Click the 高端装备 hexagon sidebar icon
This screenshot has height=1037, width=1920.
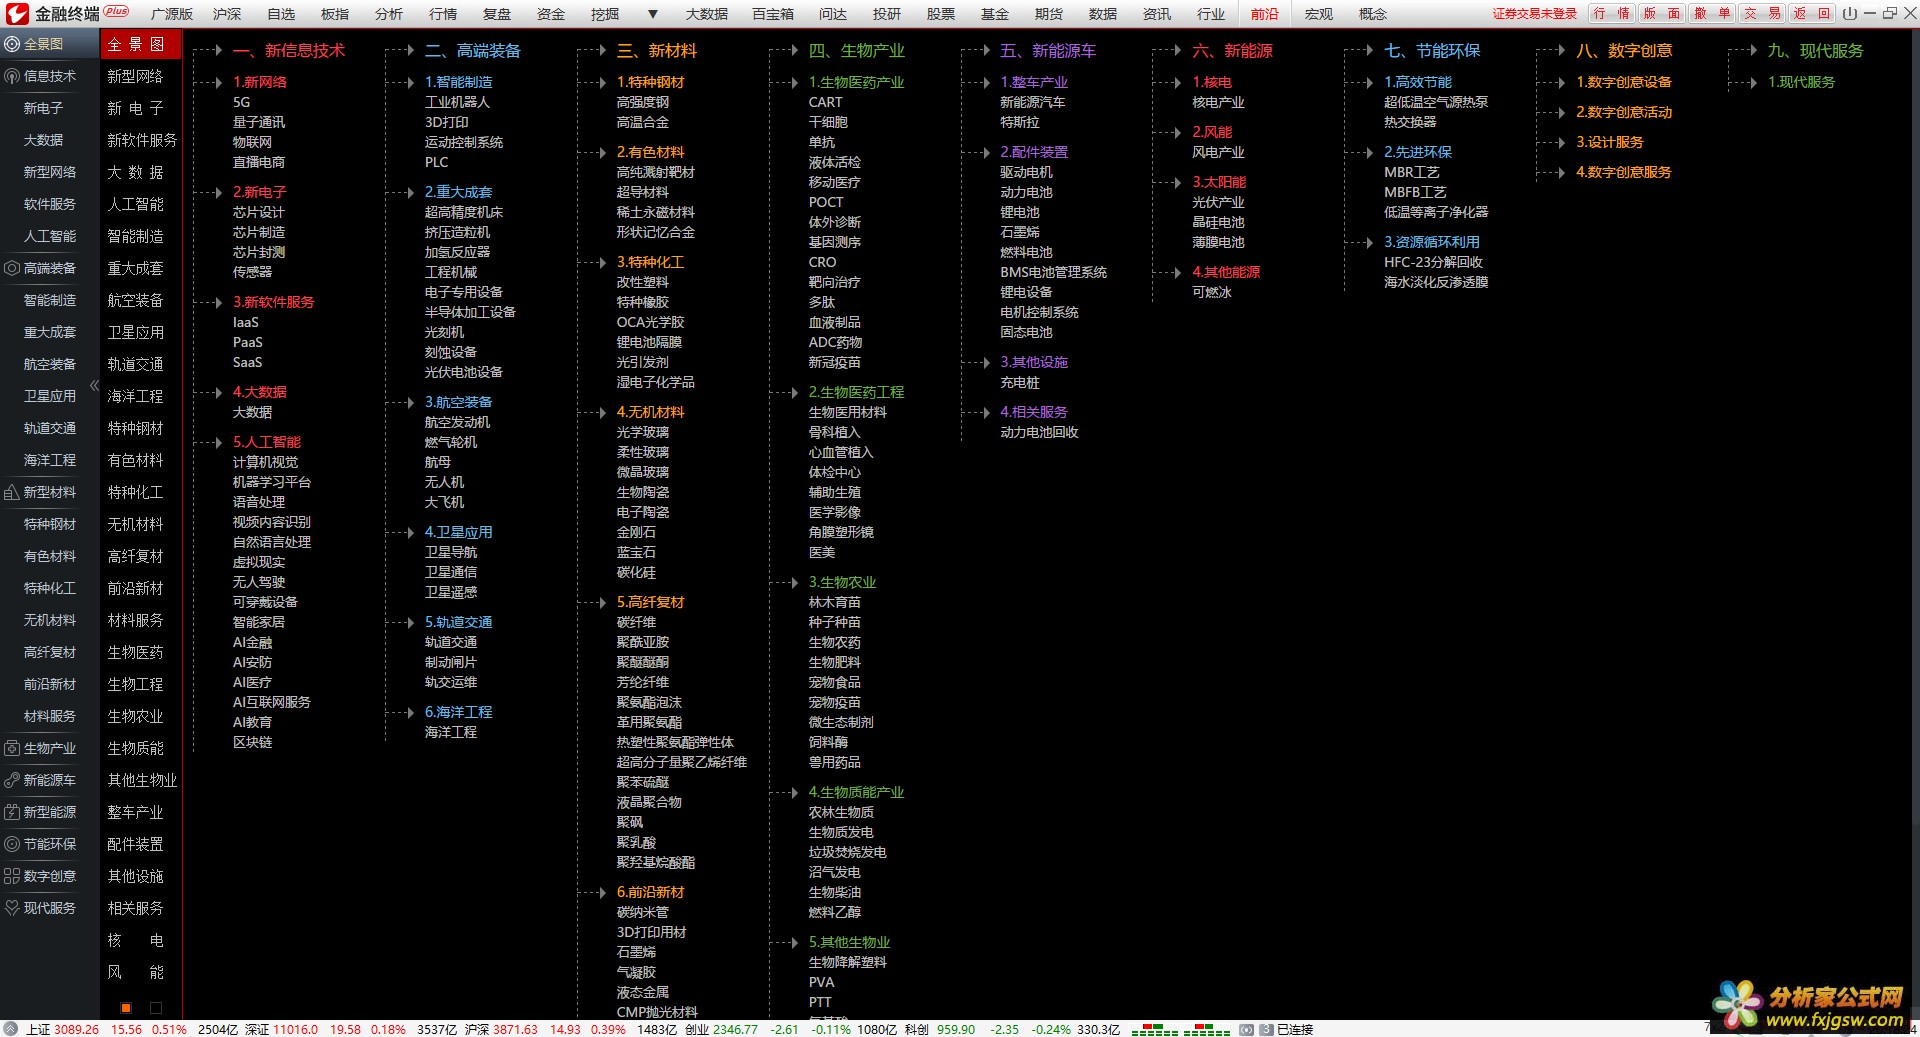point(13,268)
